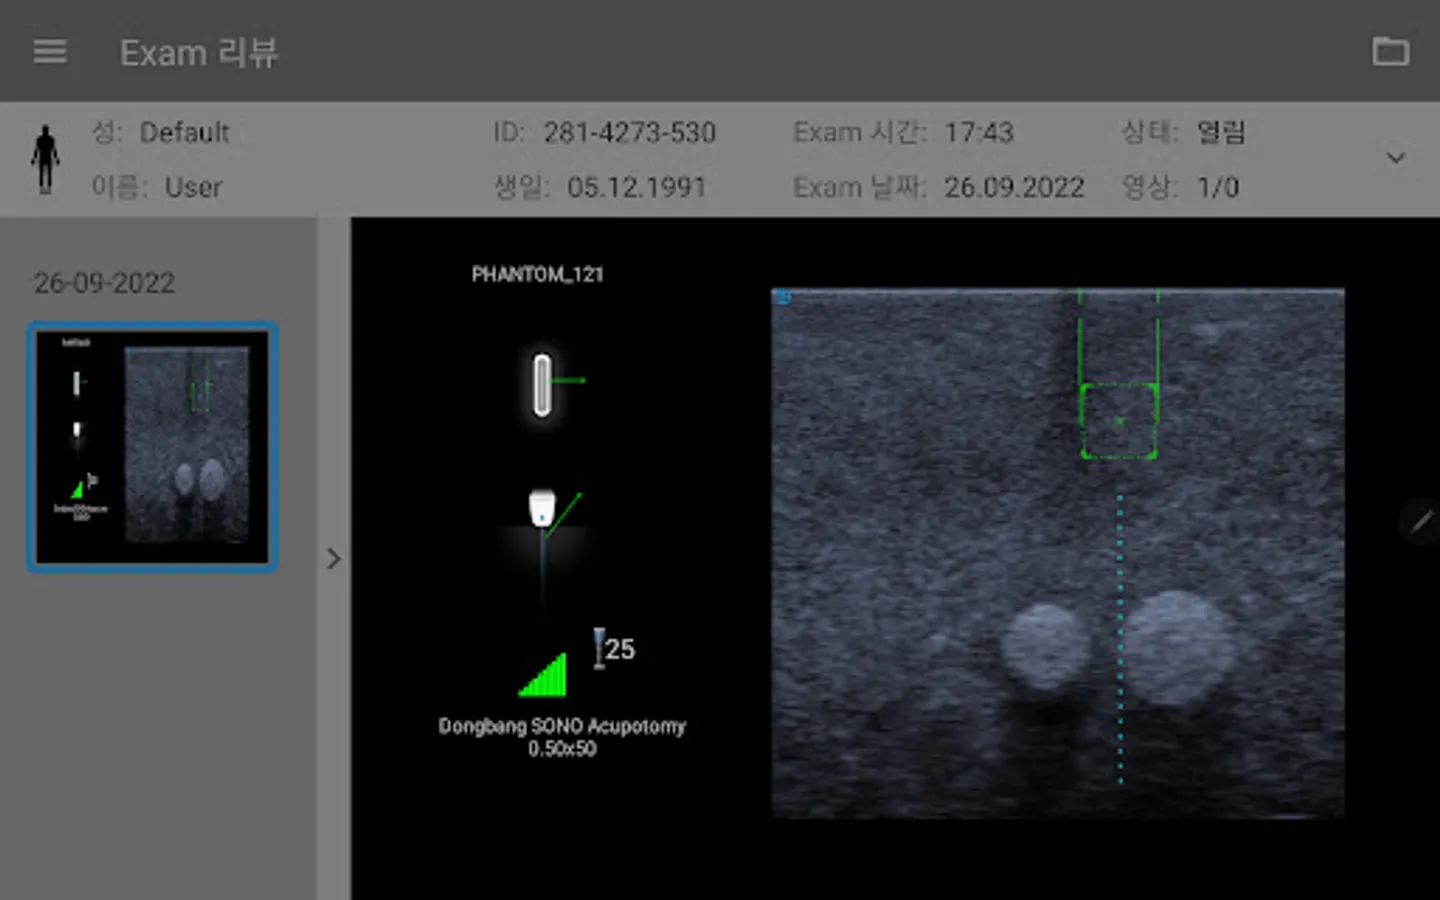Collapse the thumbnail side panel arrow
The height and width of the screenshot is (900, 1440).
click(x=334, y=559)
